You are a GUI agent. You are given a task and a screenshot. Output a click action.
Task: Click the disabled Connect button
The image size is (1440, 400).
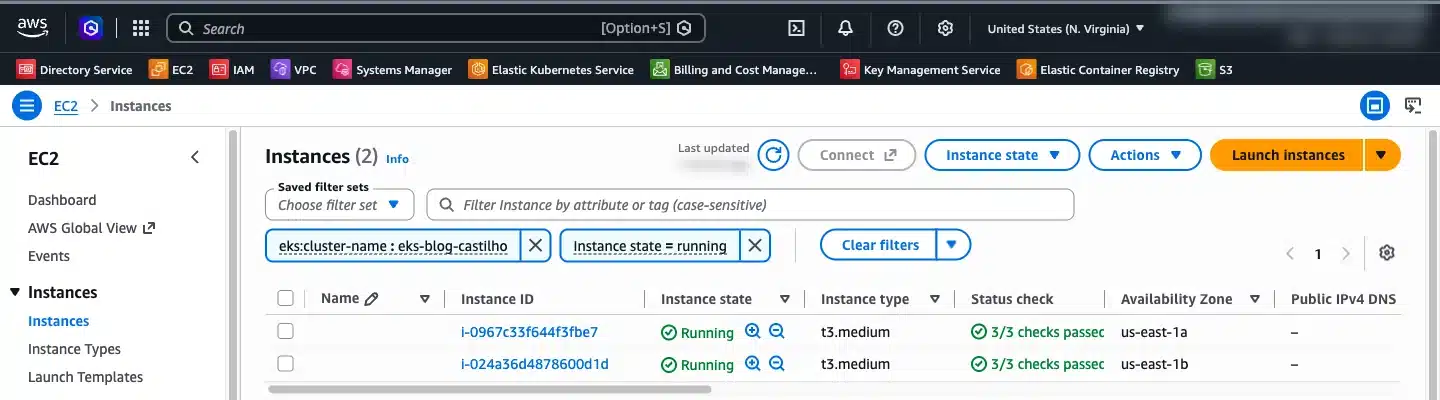tap(856, 155)
